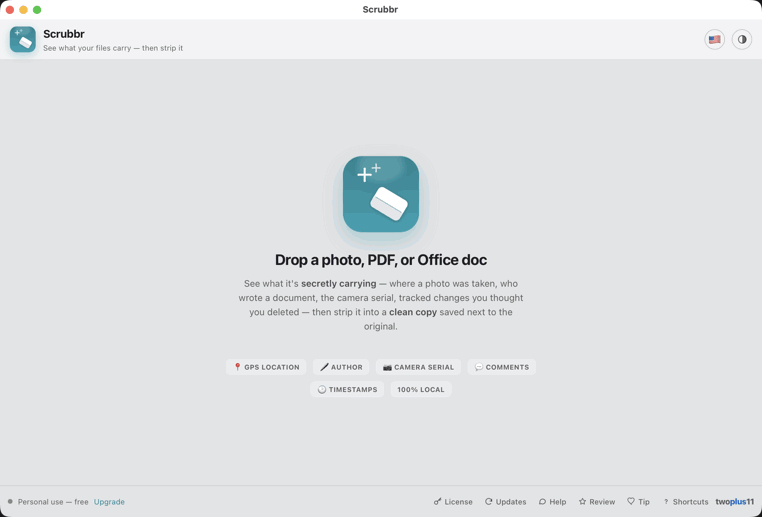The height and width of the screenshot is (517, 762).
Task: Click the Tip heart button
Action: pyautogui.click(x=638, y=501)
